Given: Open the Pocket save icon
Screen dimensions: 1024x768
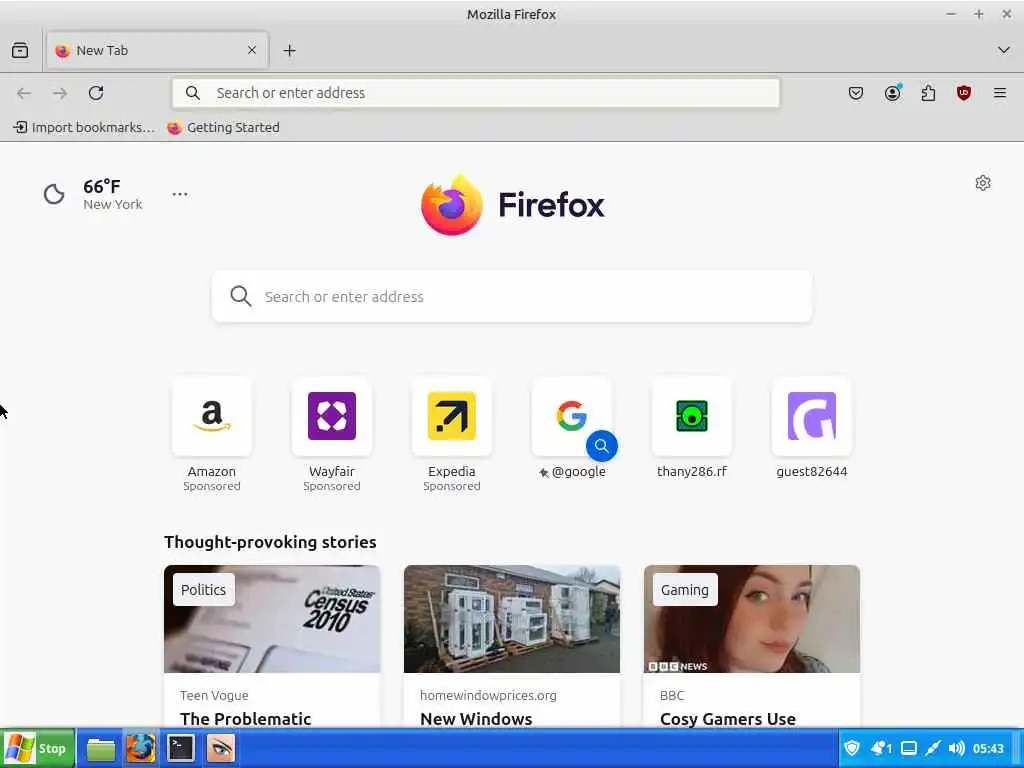Looking at the screenshot, I should click(x=856, y=93).
